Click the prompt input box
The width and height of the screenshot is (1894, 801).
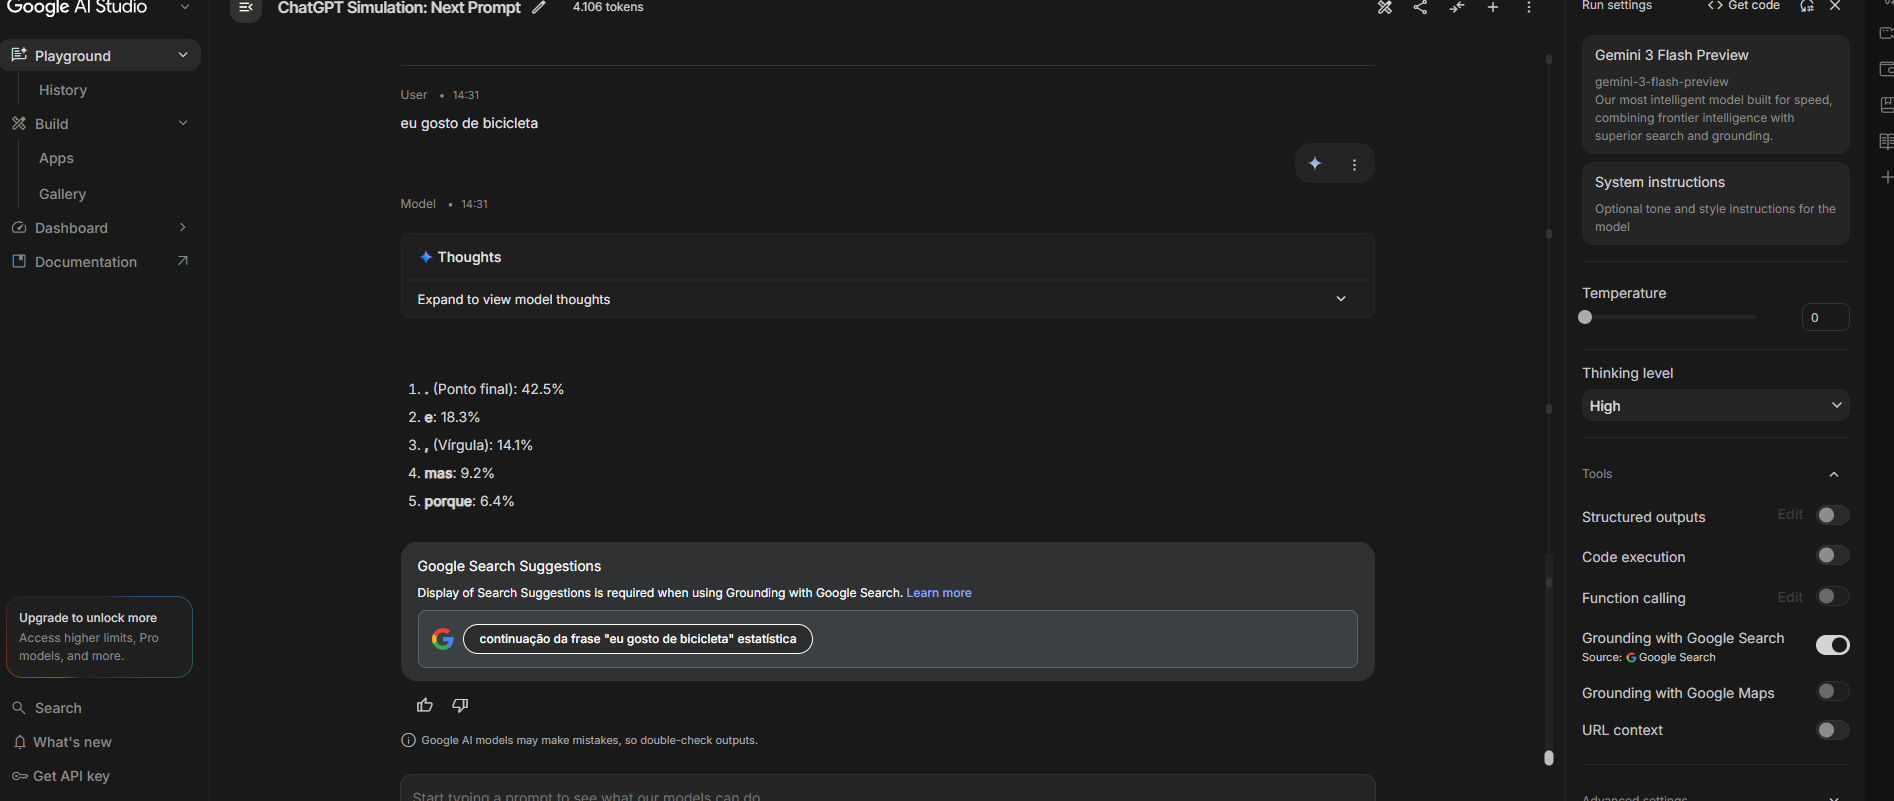(887, 790)
